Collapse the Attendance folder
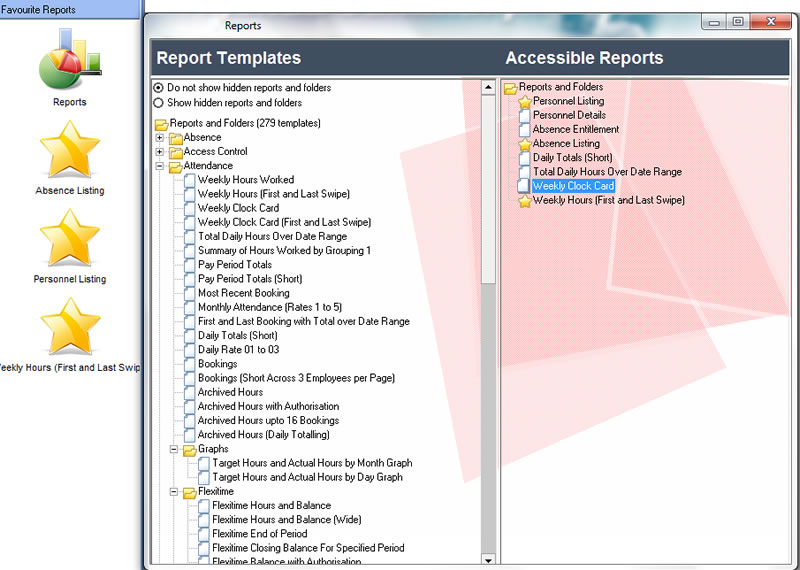Image resolution: width=800 pixels, height=570 pixels. pyautogui.click(x=160, y=166)
